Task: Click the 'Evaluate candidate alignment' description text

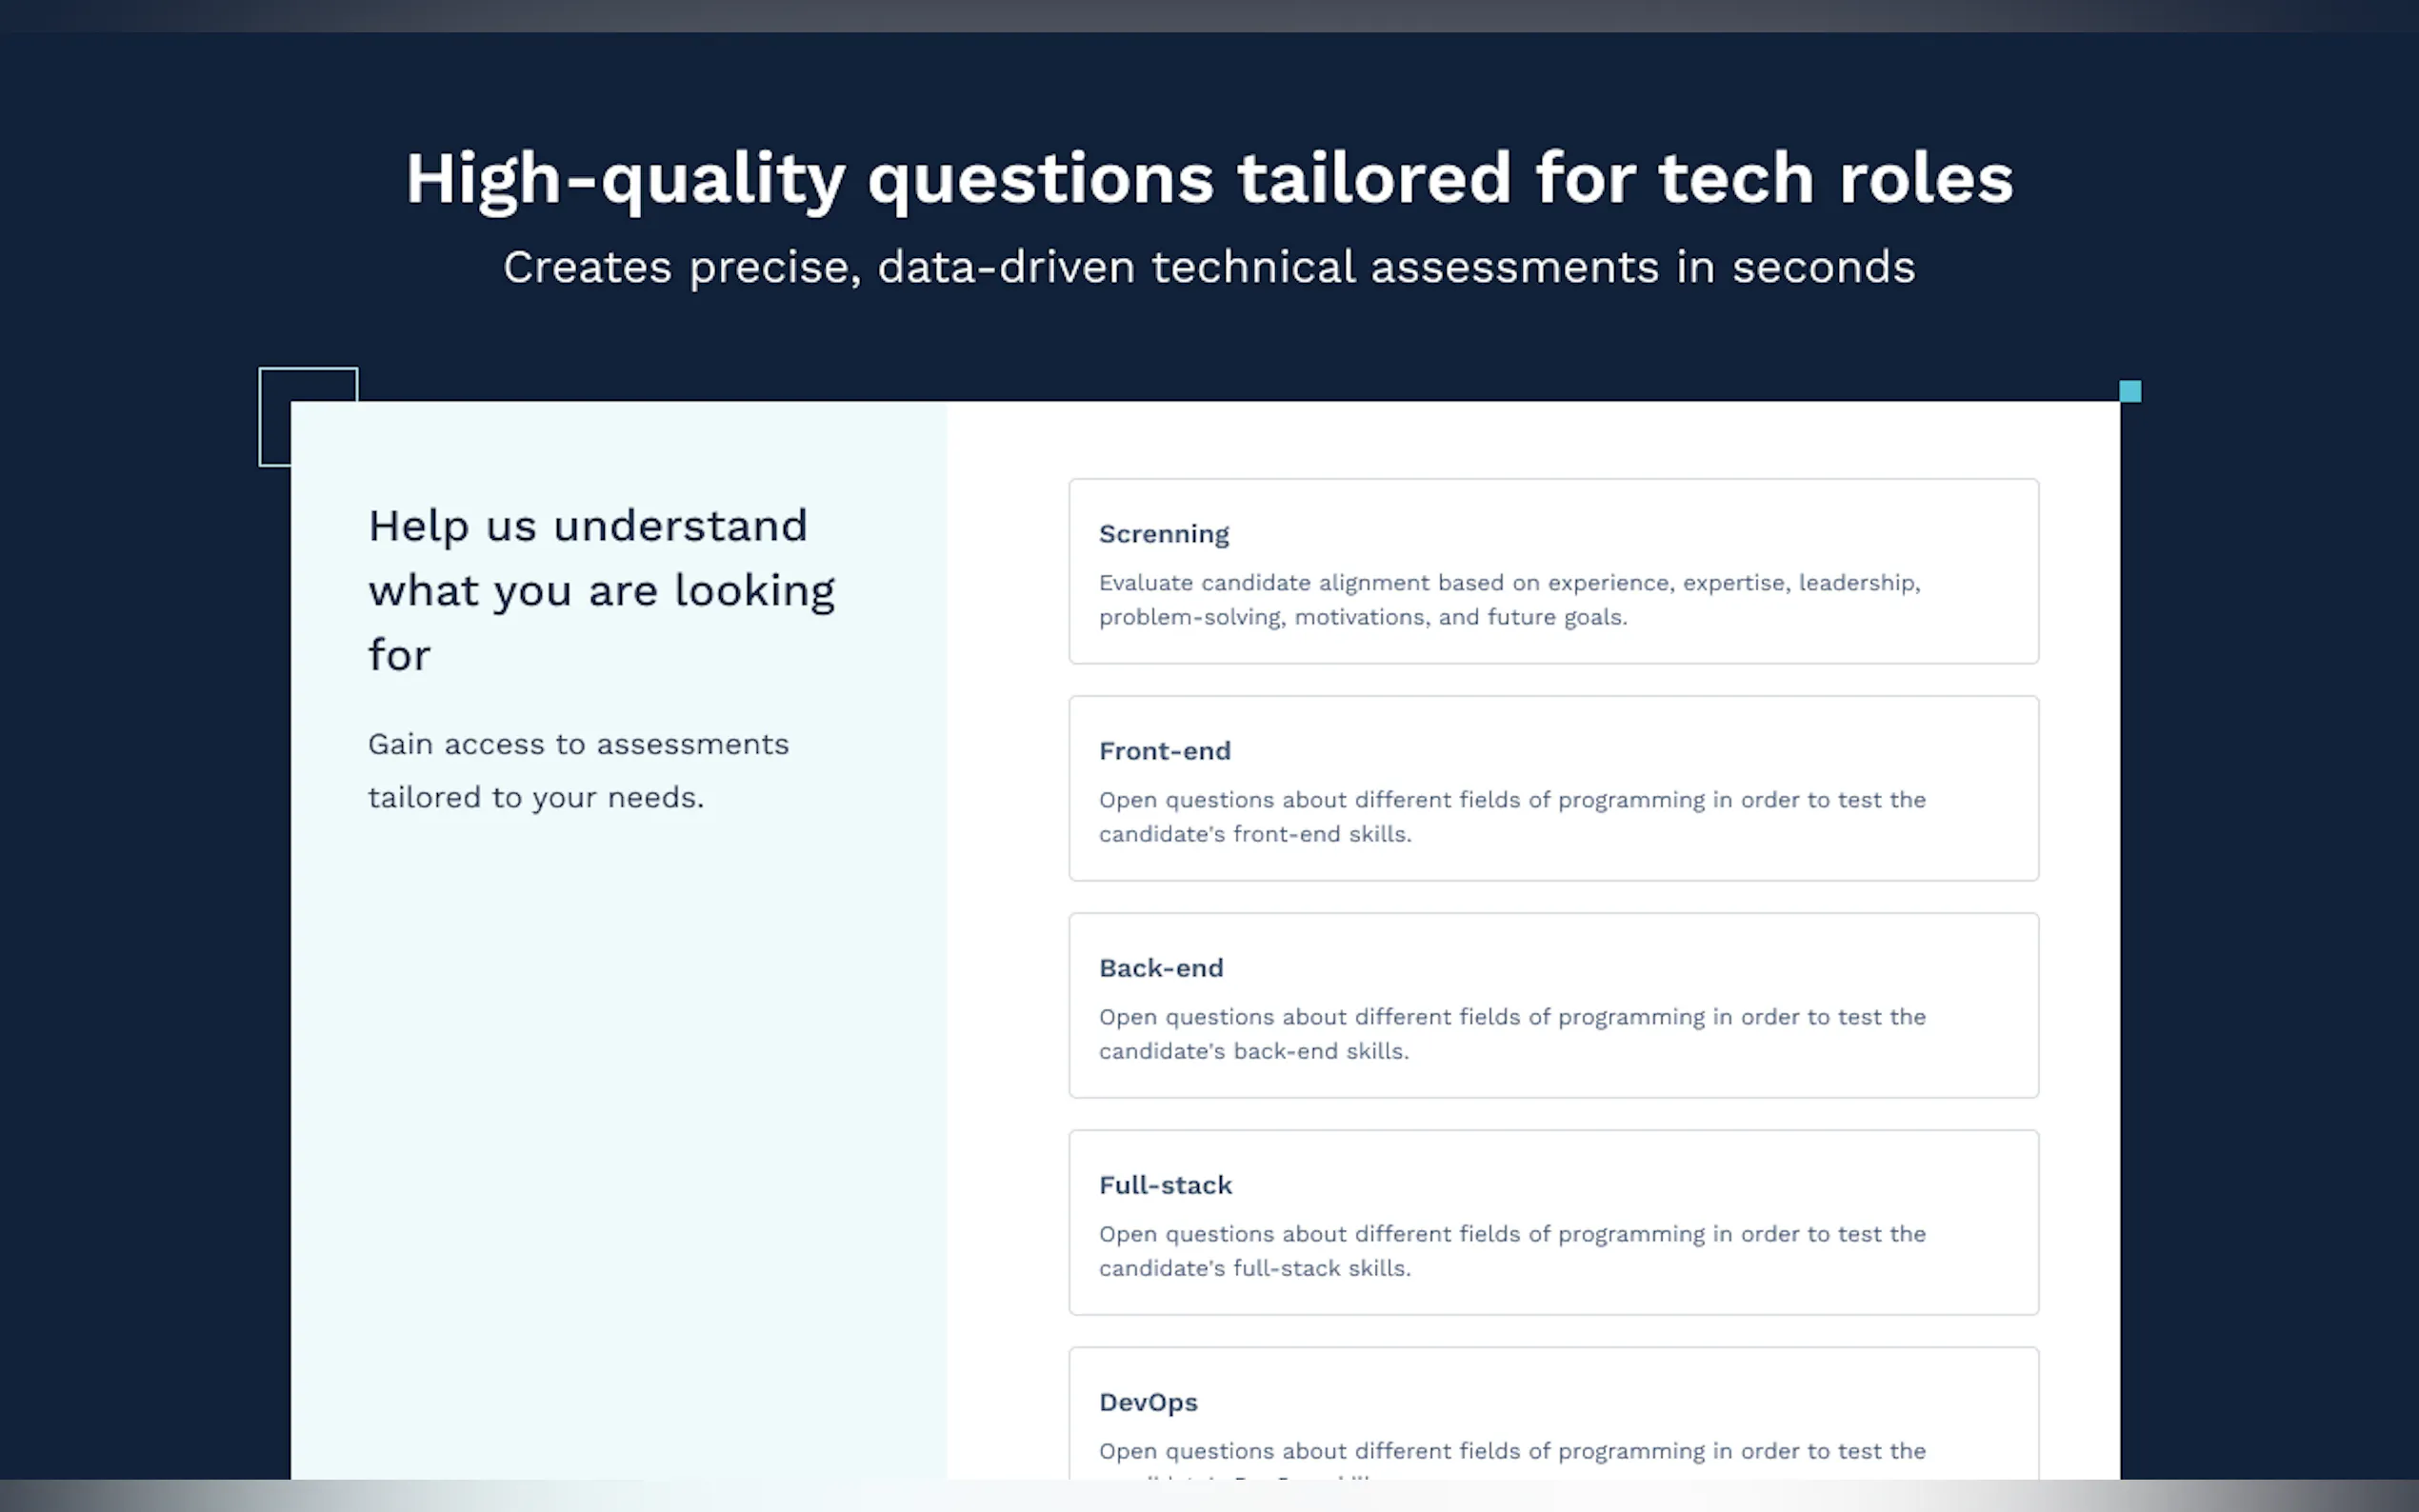Action: coord(1510,599)
